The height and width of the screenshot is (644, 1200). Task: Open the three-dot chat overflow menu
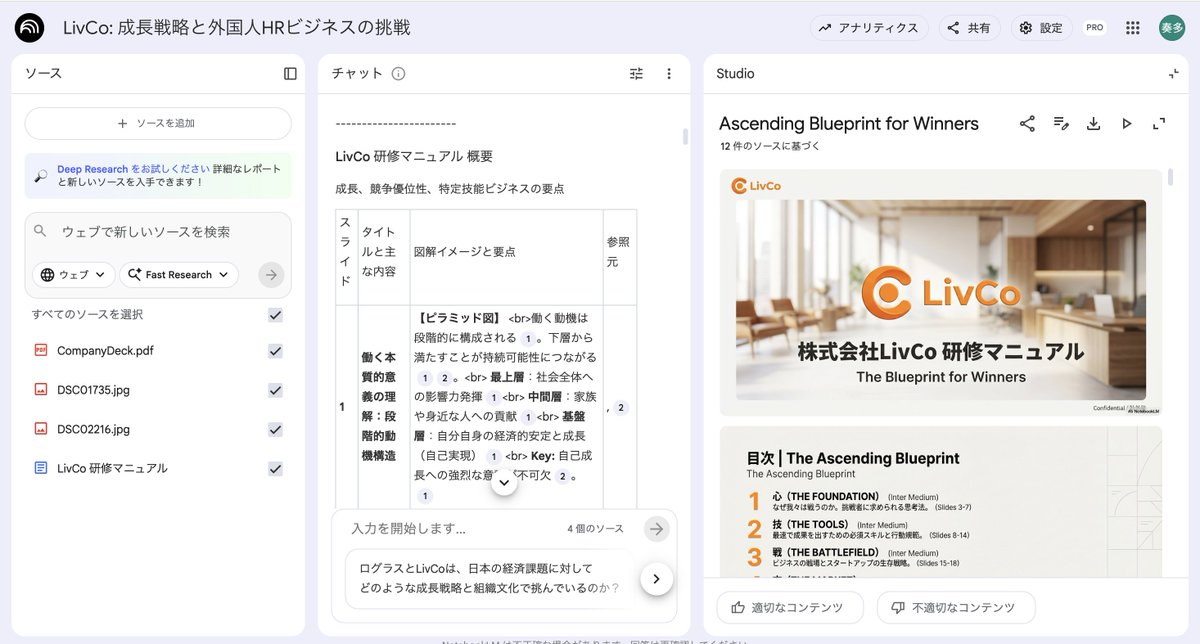(x=668, y=73)
